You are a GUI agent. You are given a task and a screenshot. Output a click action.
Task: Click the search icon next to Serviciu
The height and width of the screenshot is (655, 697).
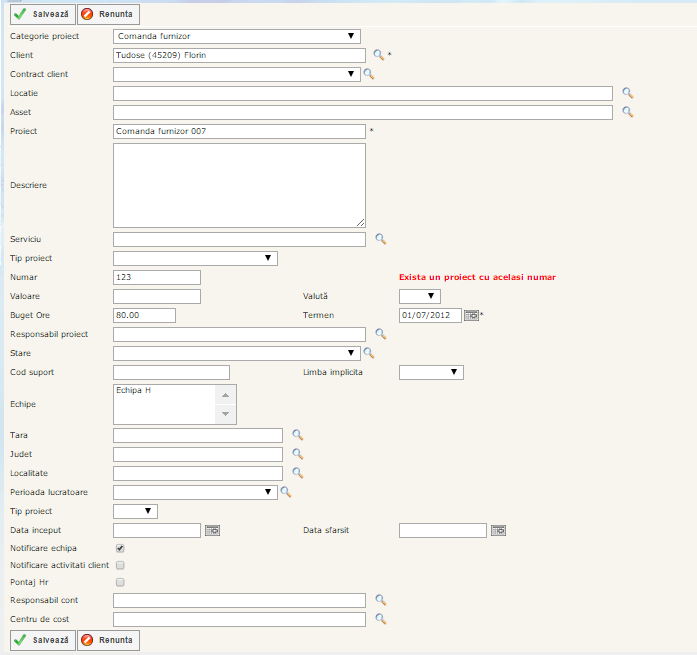pyautogui.click(x=380, y=239)
